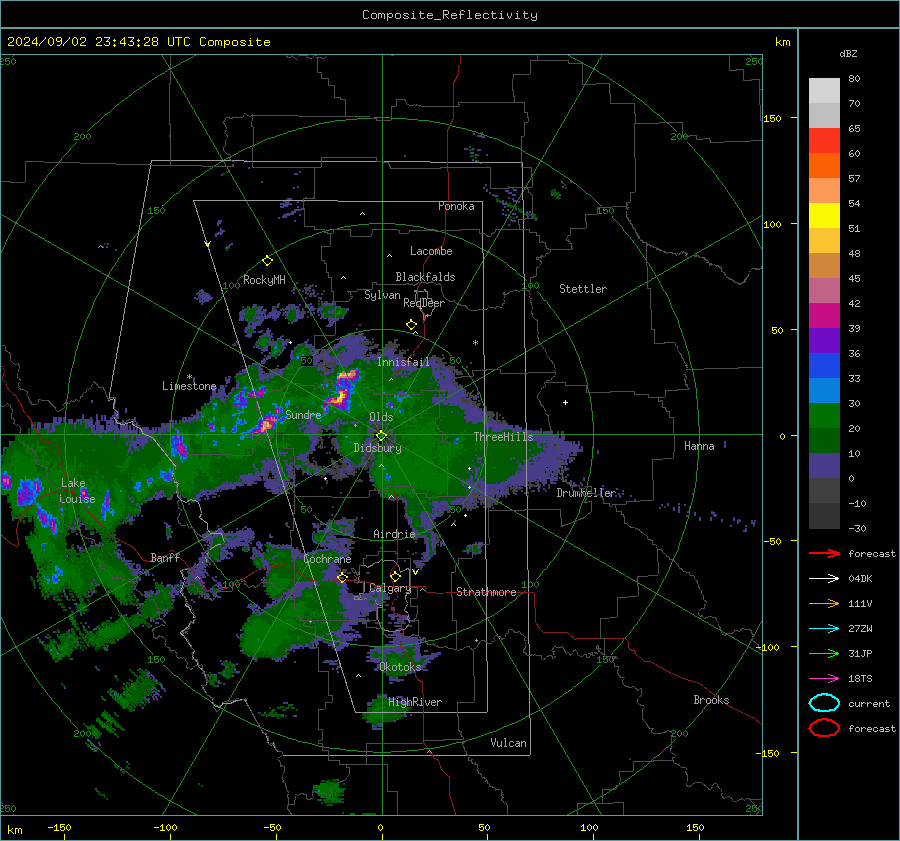Click yellow diamond marker below Cochrane
Viewport: 900px width, 841px height.
pyautogui.click(x=342, y=577)
